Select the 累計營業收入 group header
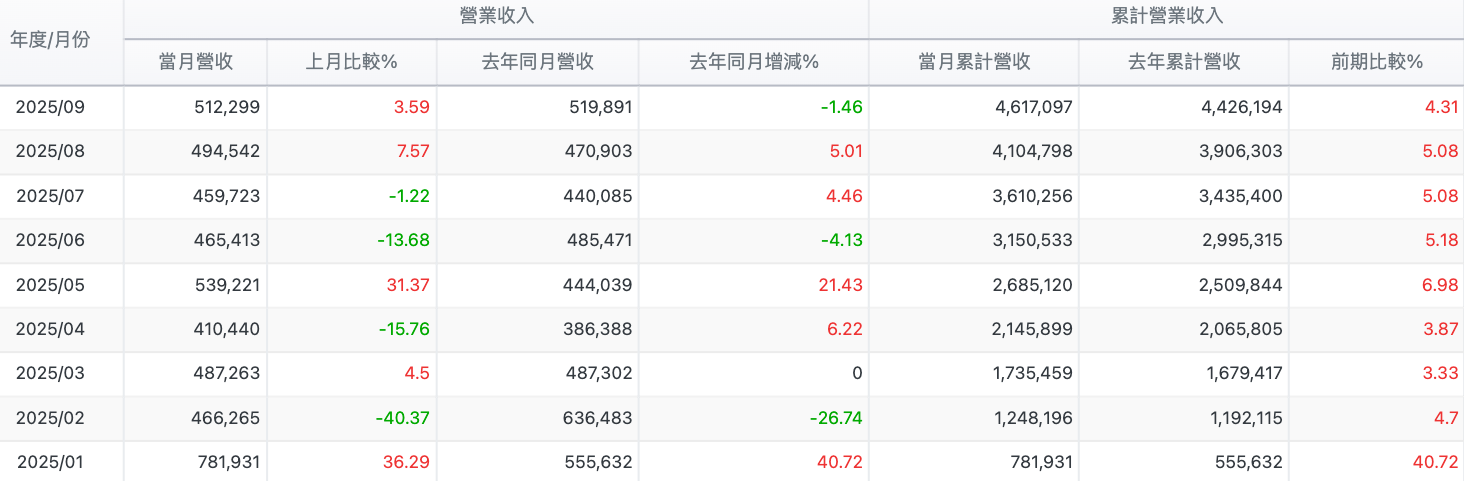This screenshot has height=481, width=1464. 1166,17
